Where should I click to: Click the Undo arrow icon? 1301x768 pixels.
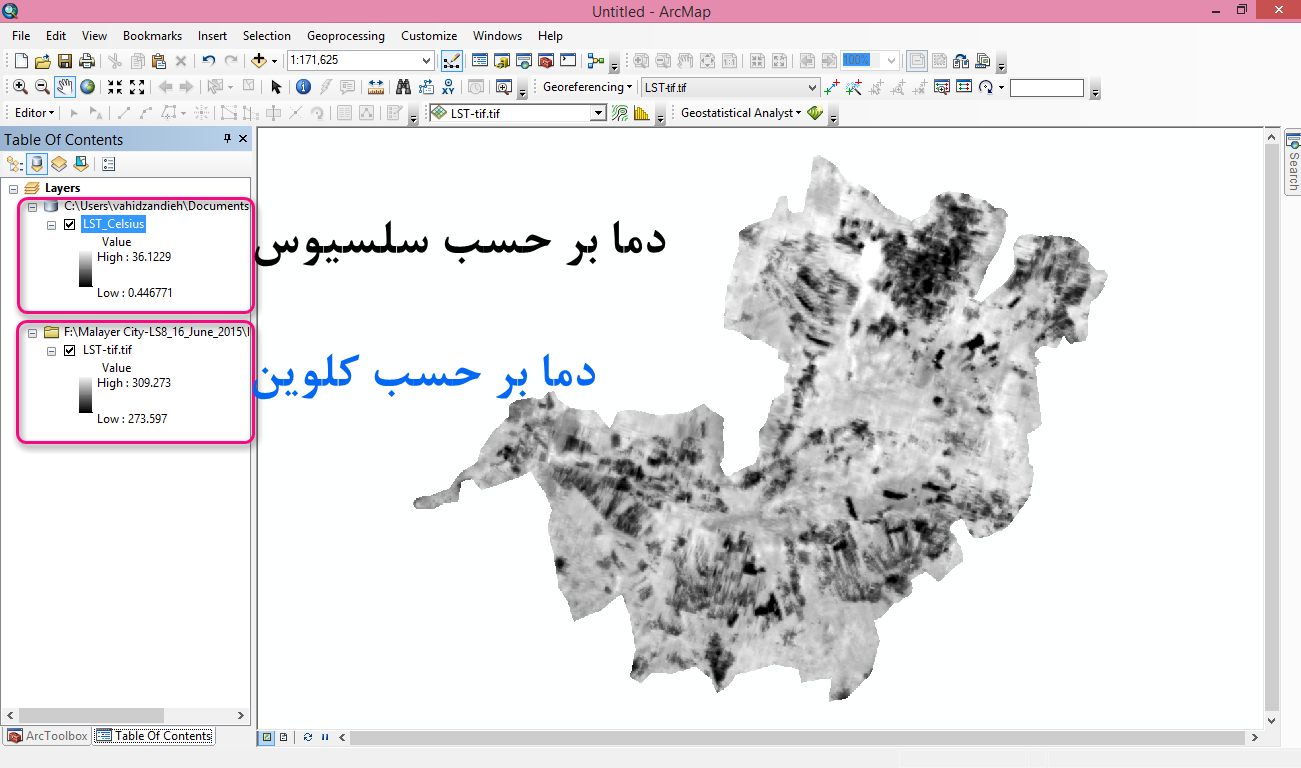point(208,61)
